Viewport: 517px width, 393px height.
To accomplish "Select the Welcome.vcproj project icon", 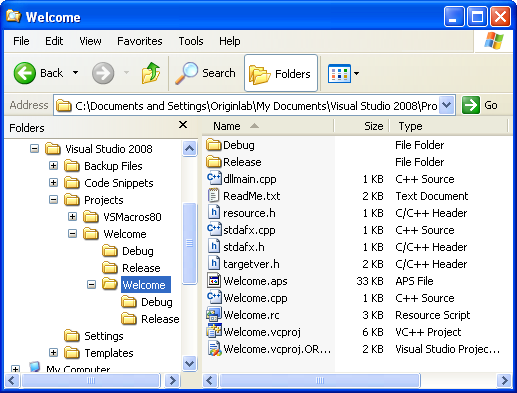I will pos(214,331).
